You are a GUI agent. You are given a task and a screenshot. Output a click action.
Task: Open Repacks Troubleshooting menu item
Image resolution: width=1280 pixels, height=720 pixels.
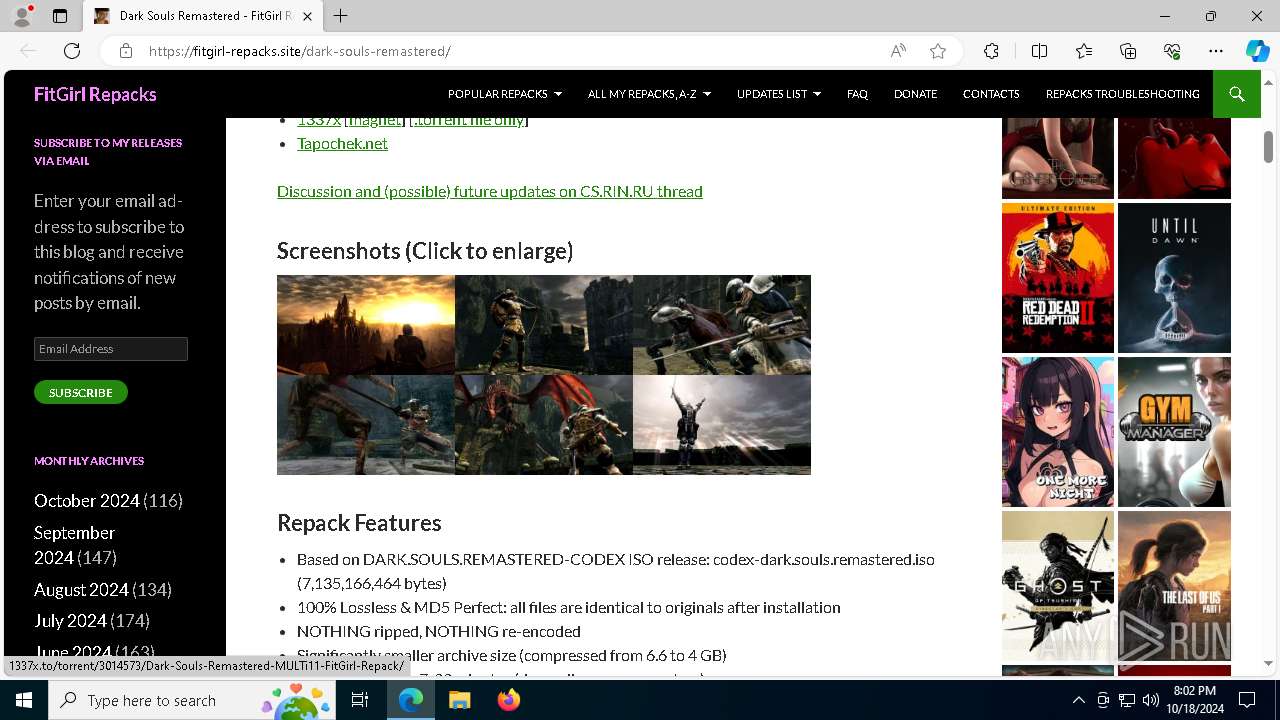coord(1122,94)
